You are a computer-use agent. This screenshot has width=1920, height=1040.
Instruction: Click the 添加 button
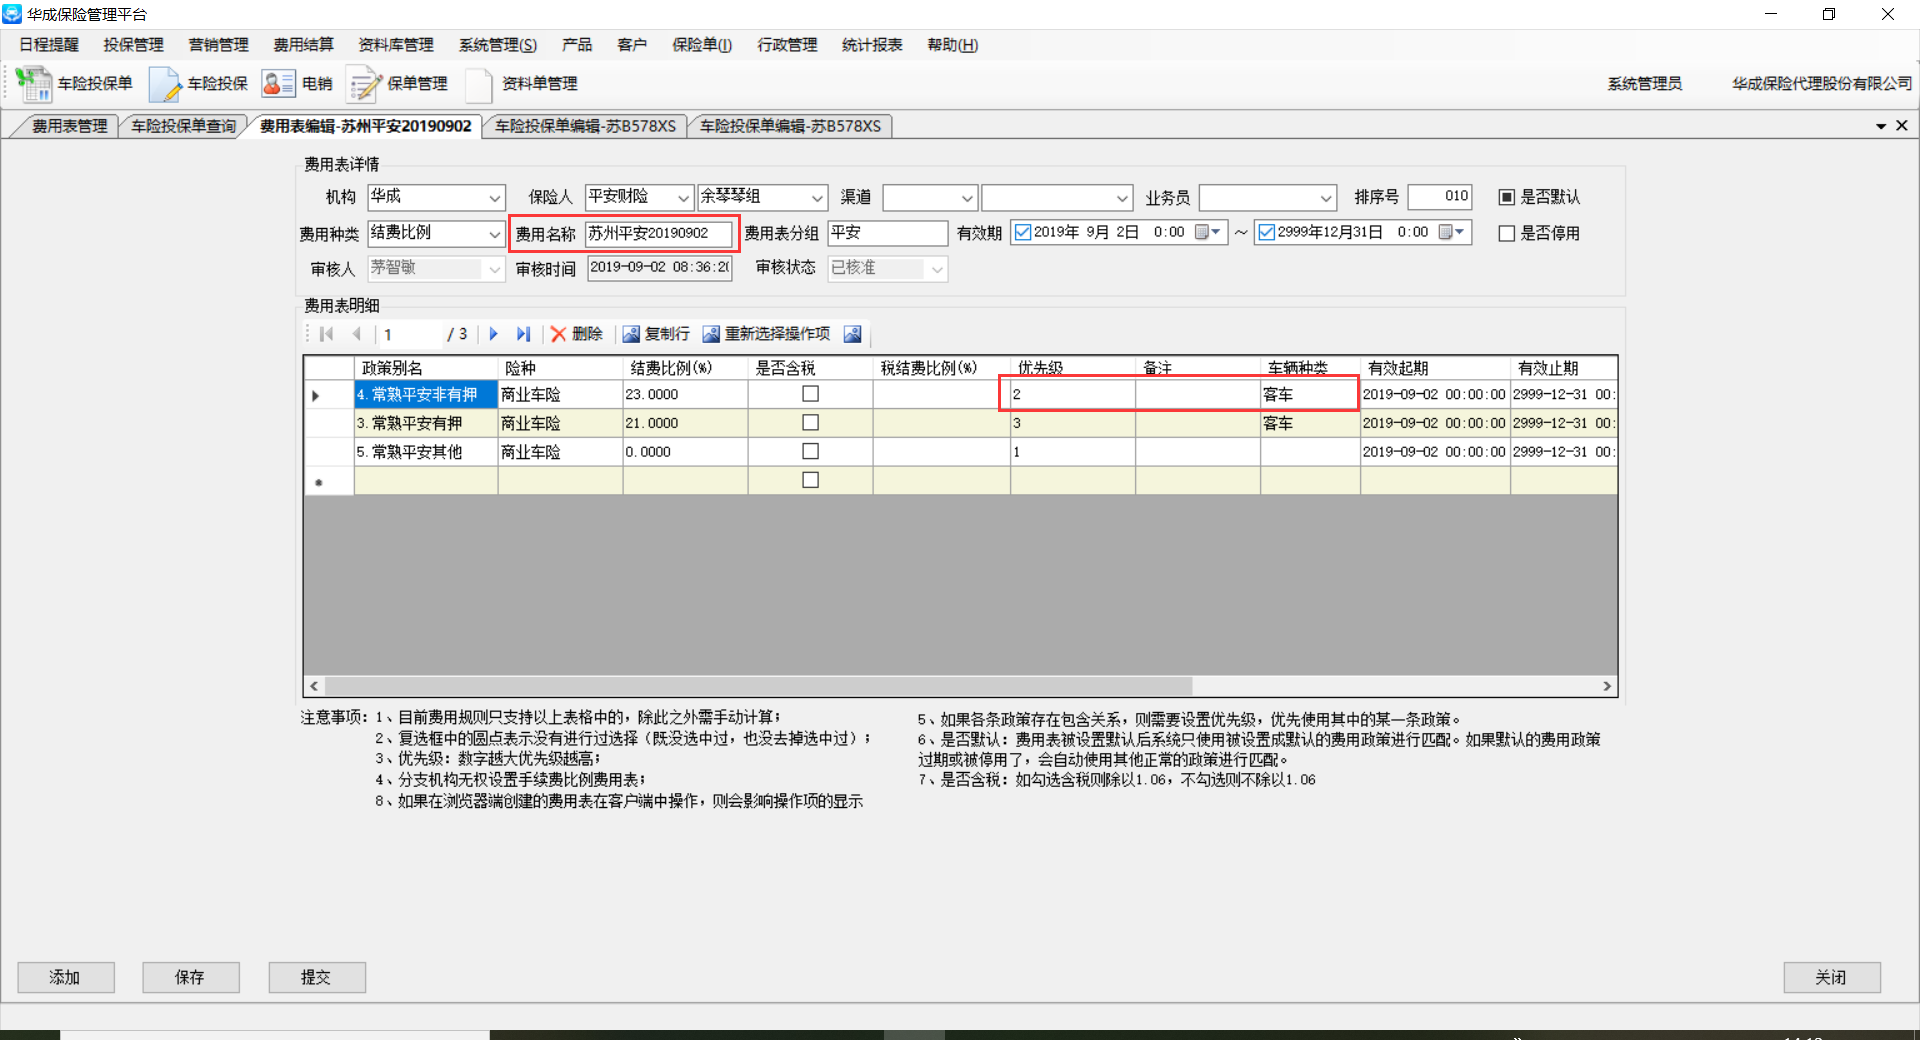pos(66,977)
